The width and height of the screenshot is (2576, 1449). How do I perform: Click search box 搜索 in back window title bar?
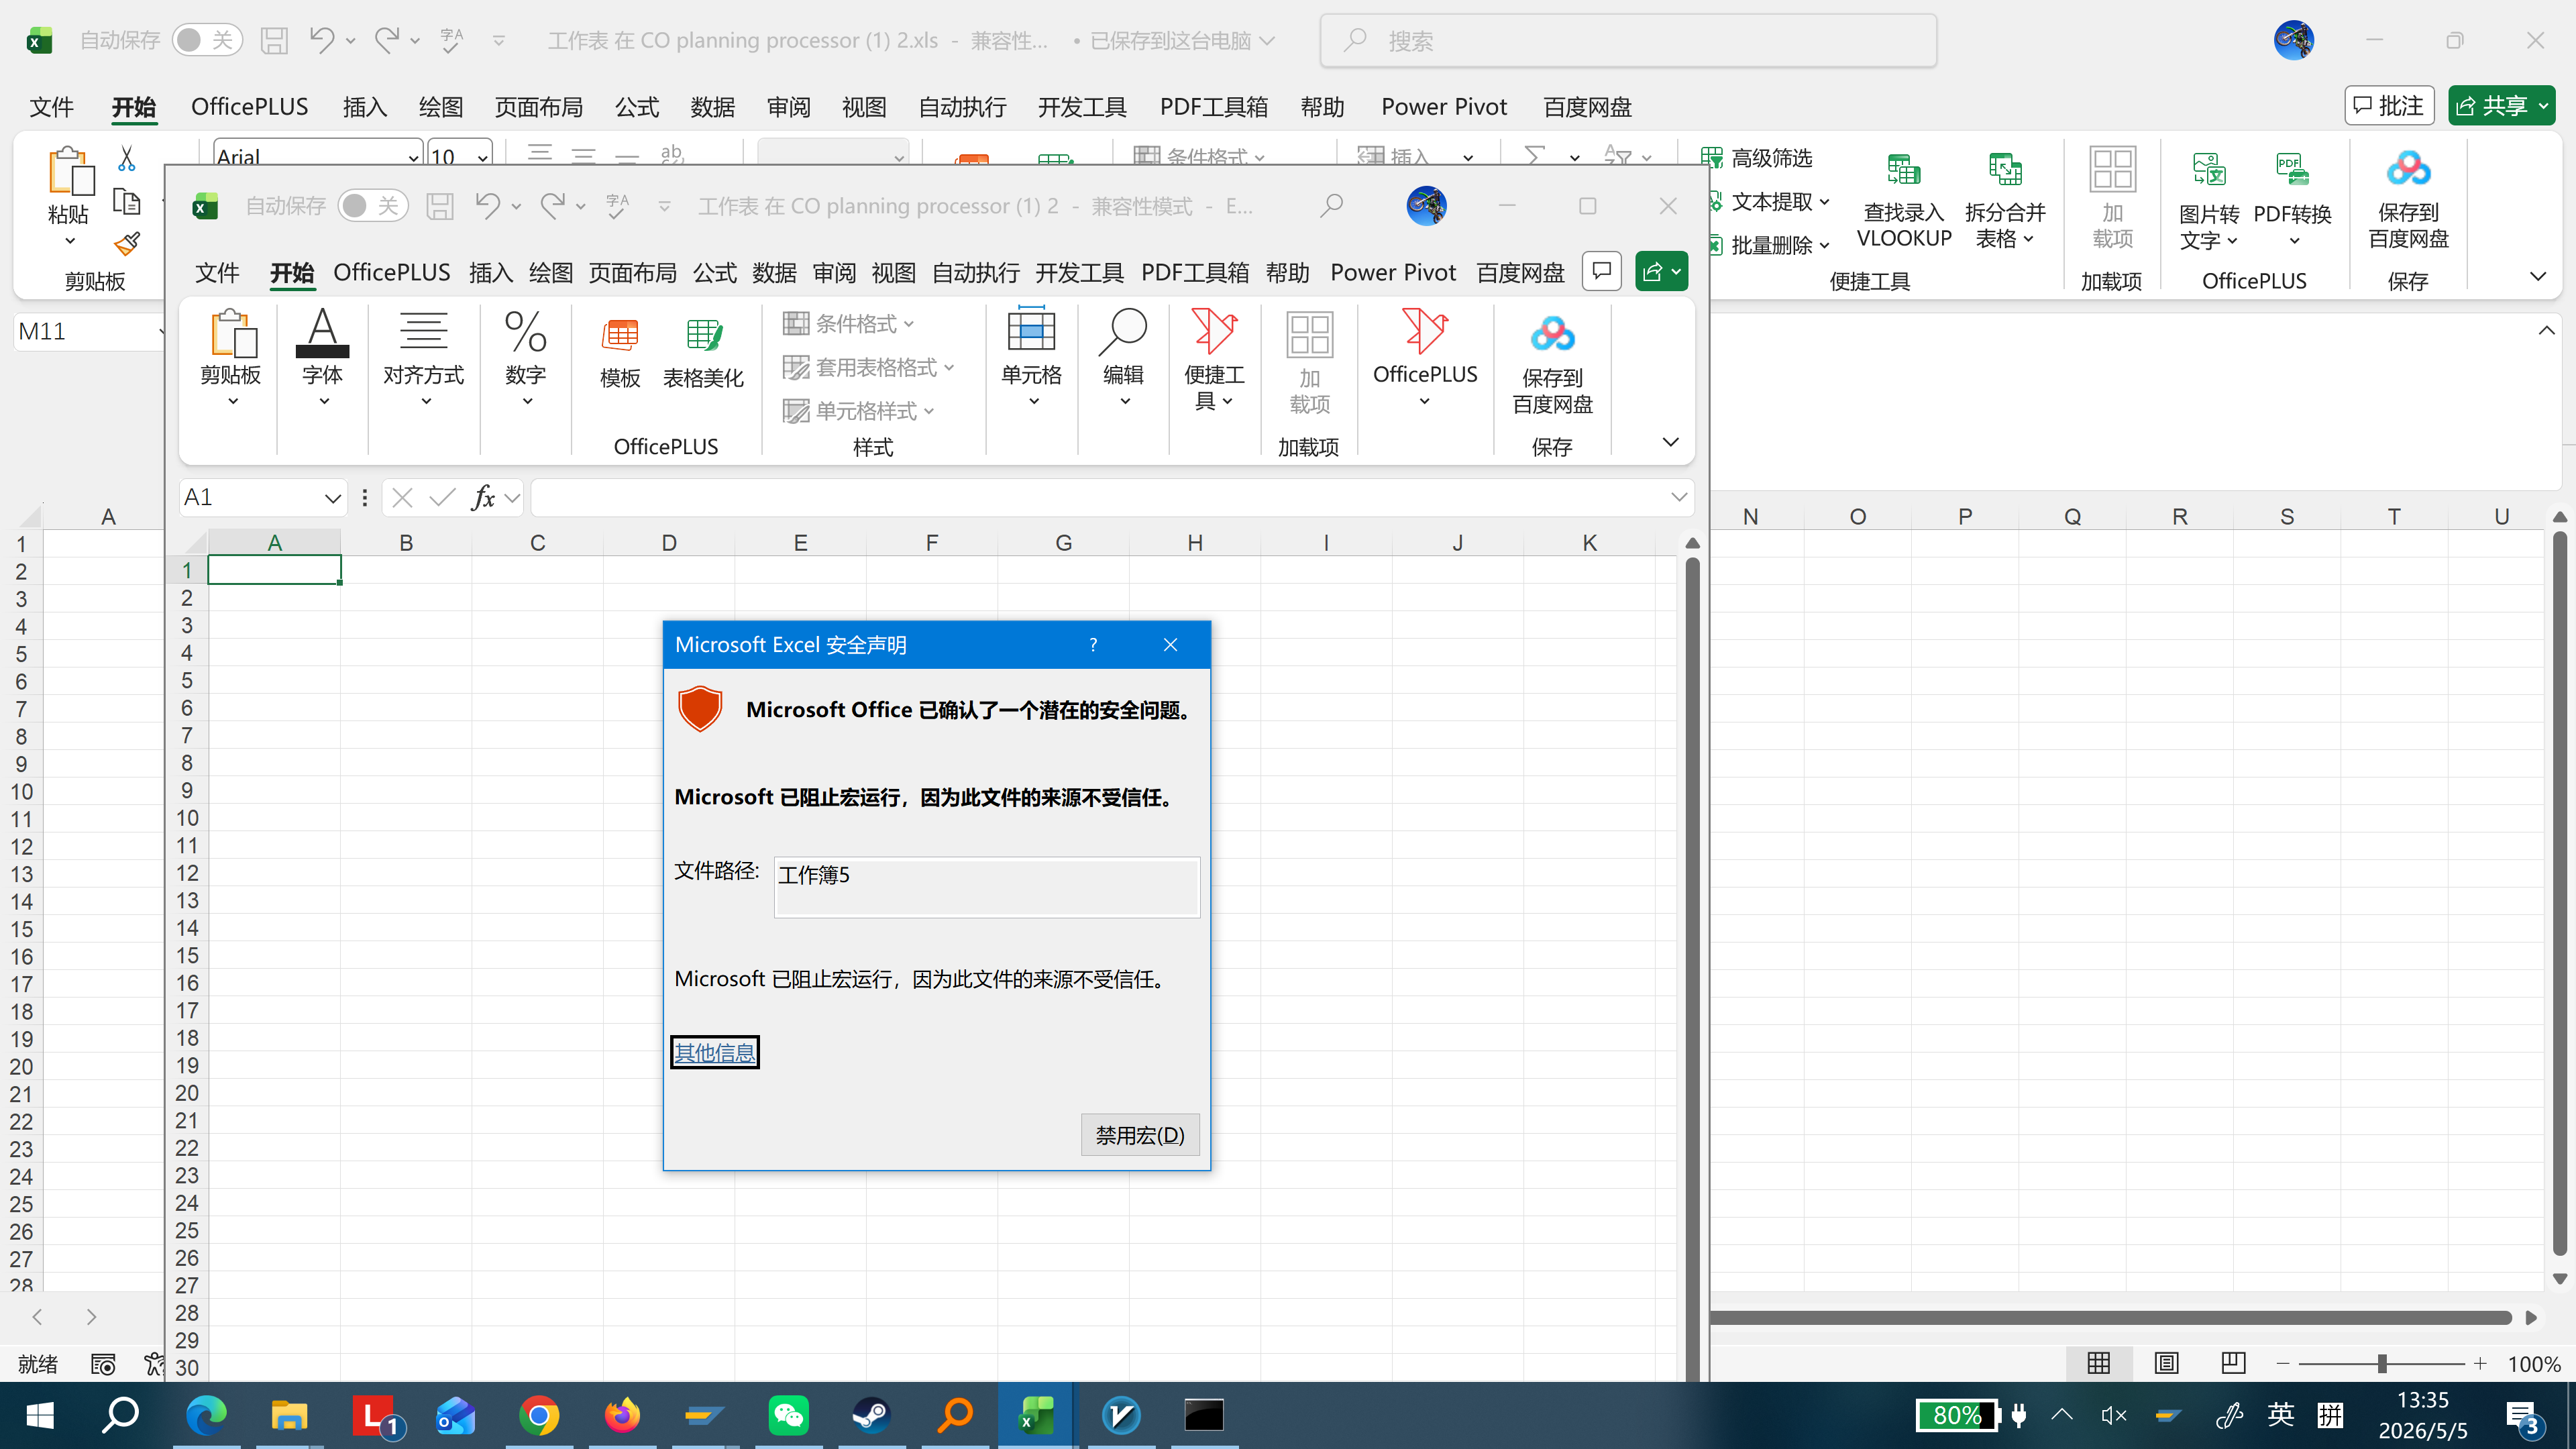[x=1628, y=40]
